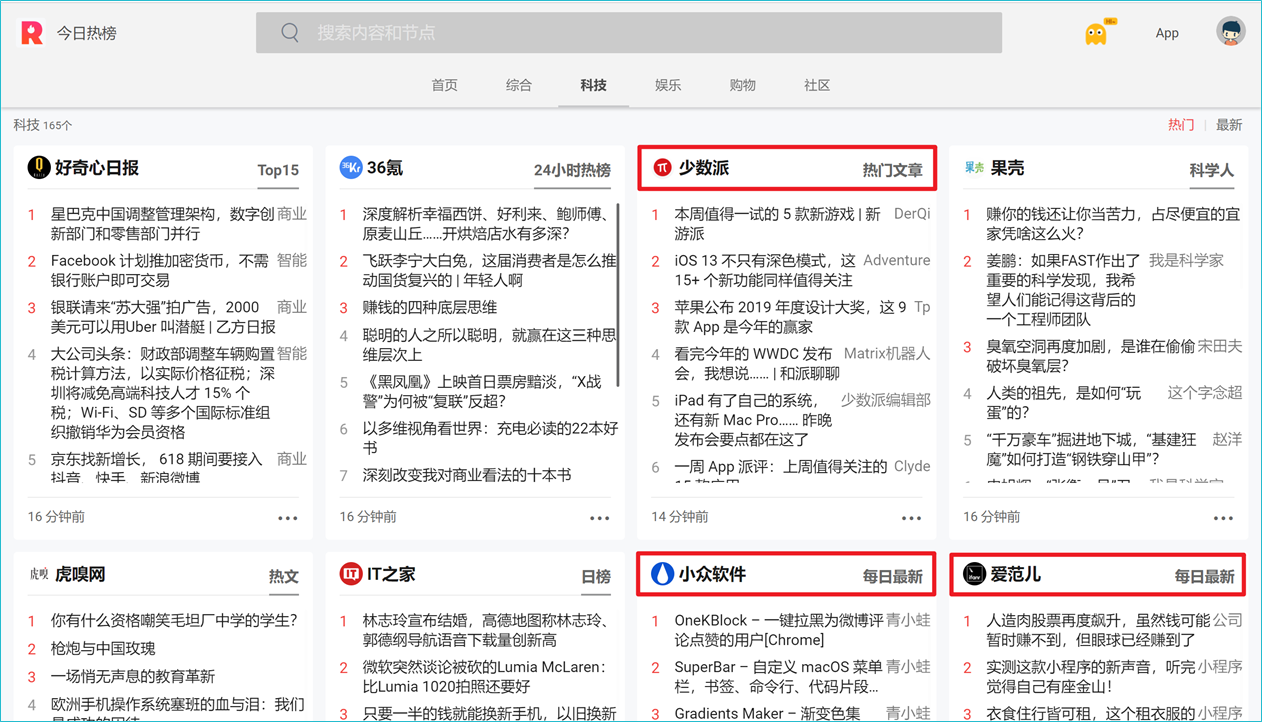Open article 臭氧空洞再度加剧
The height and width of the screenshot is (722, 1262).
[x=1091, y=356]
